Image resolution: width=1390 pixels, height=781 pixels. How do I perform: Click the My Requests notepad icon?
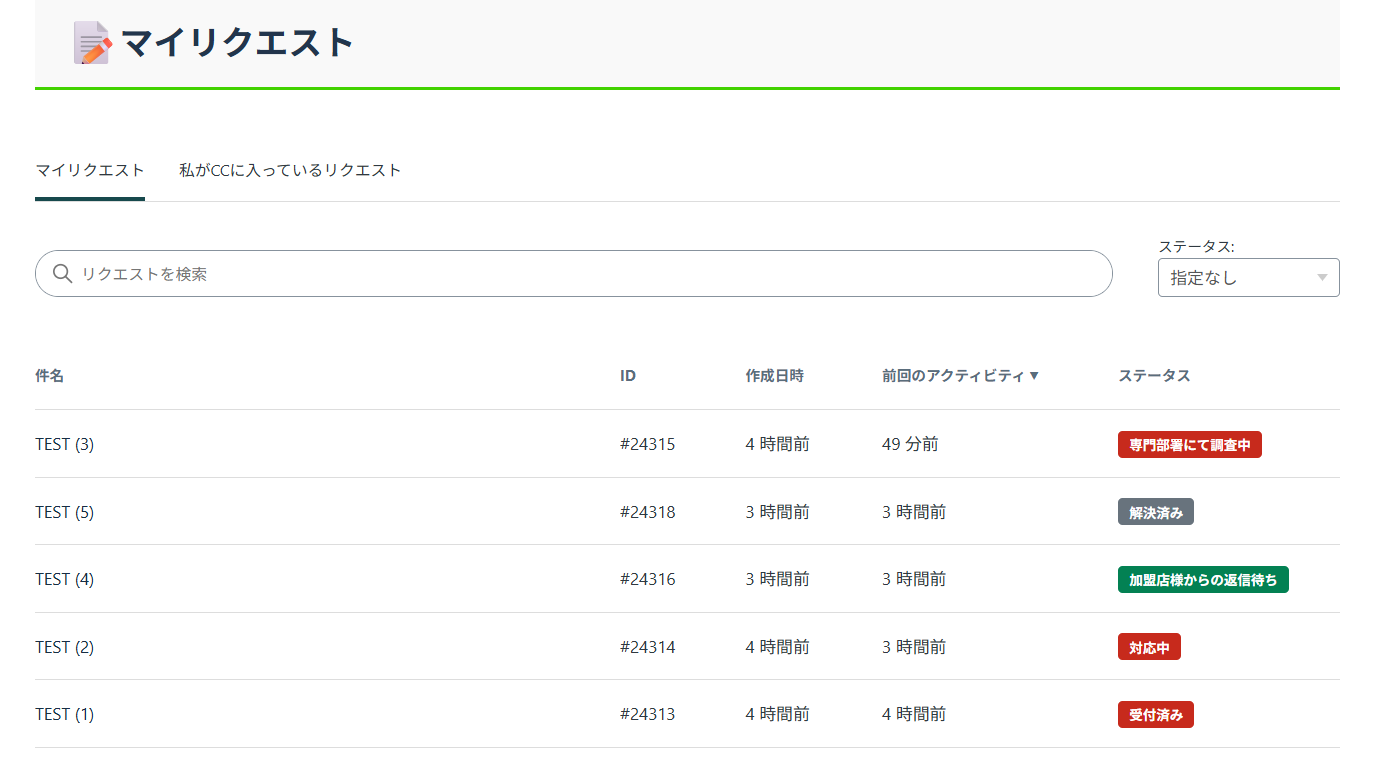point(92,43)
